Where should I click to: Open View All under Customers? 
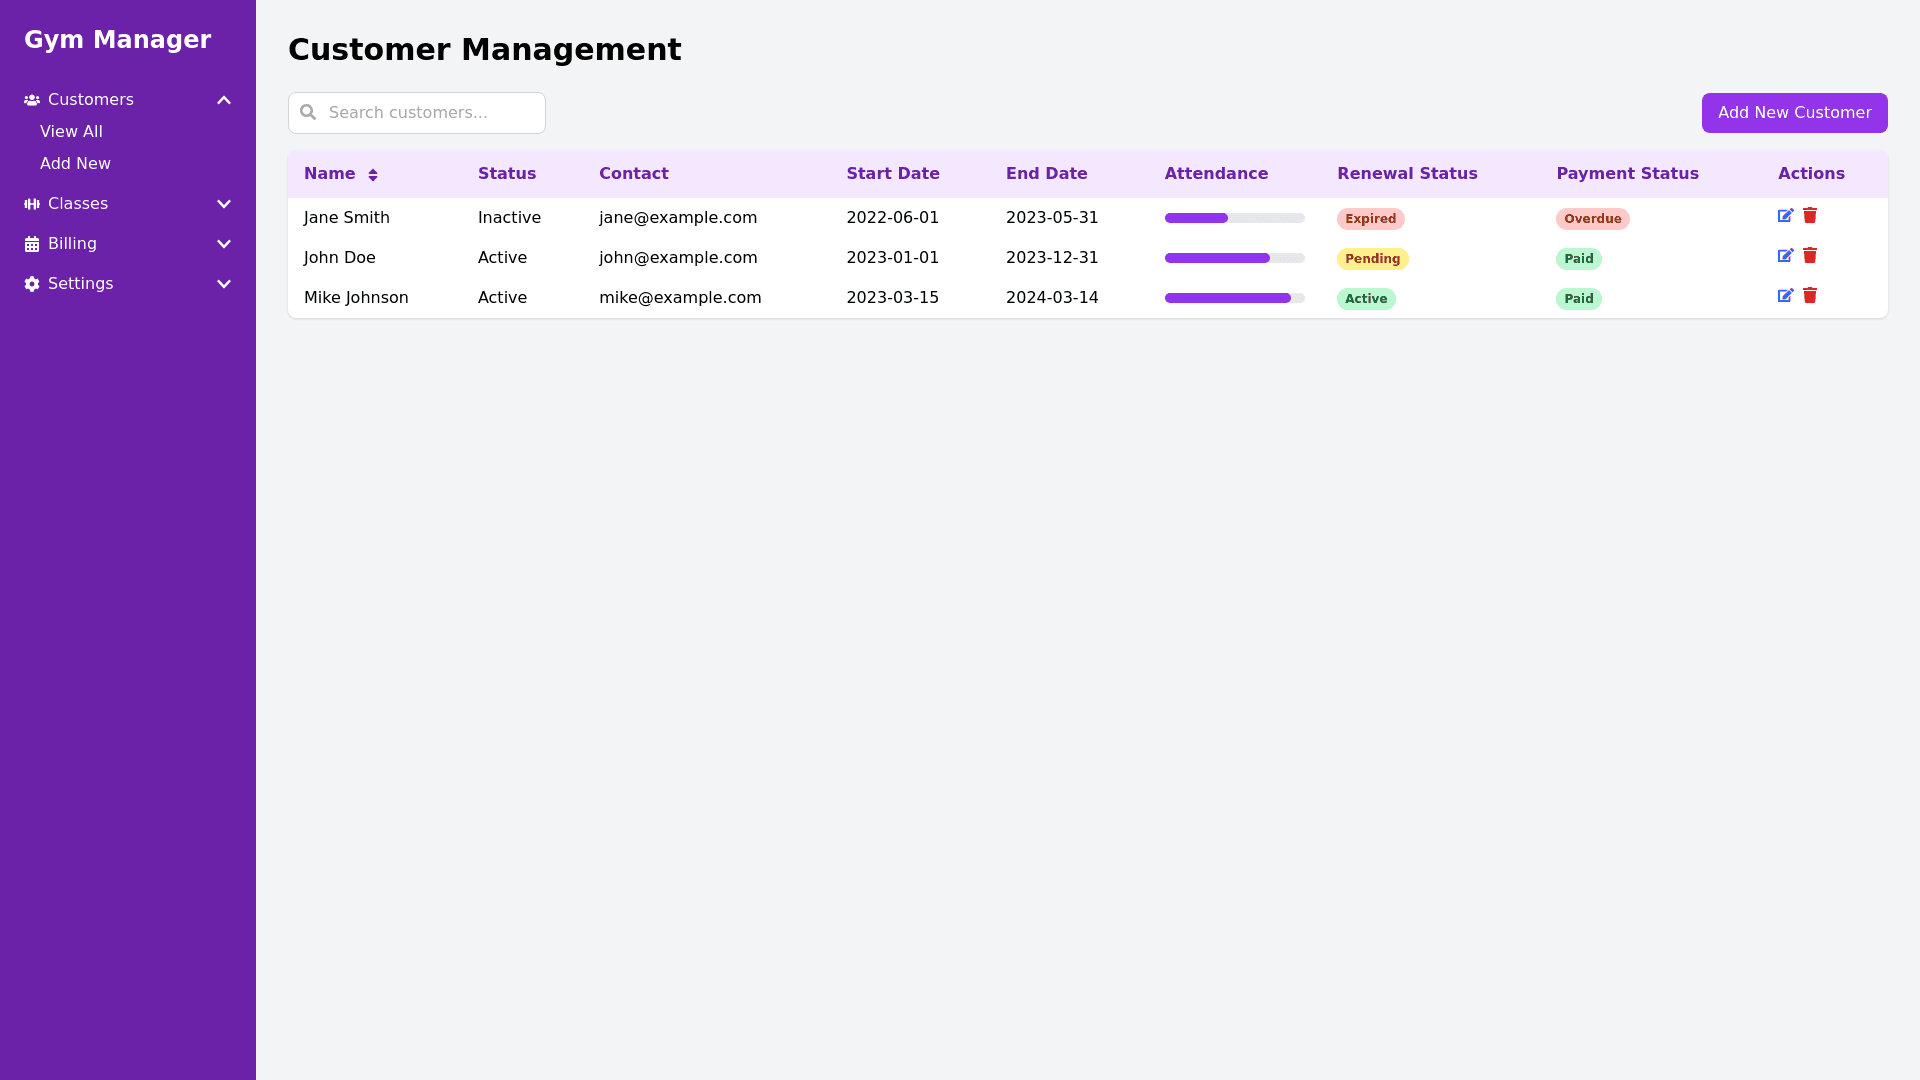point(71,132)
